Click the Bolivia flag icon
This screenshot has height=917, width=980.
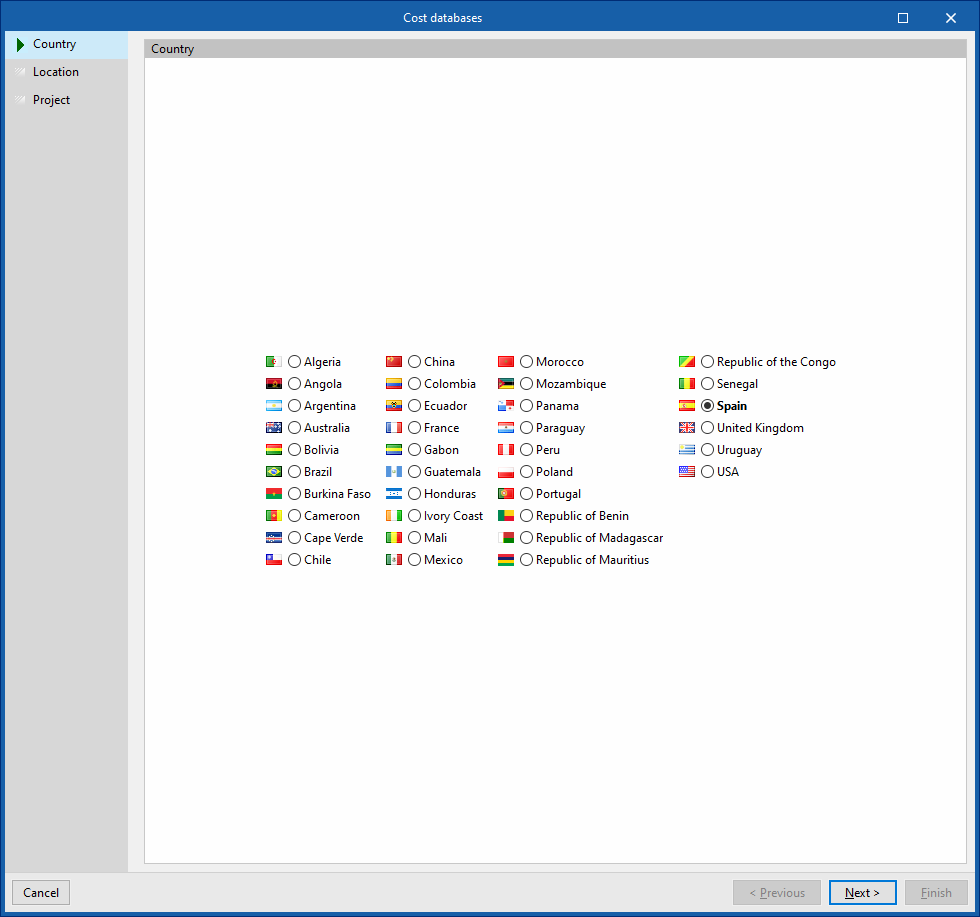click(x=274, y=449)
